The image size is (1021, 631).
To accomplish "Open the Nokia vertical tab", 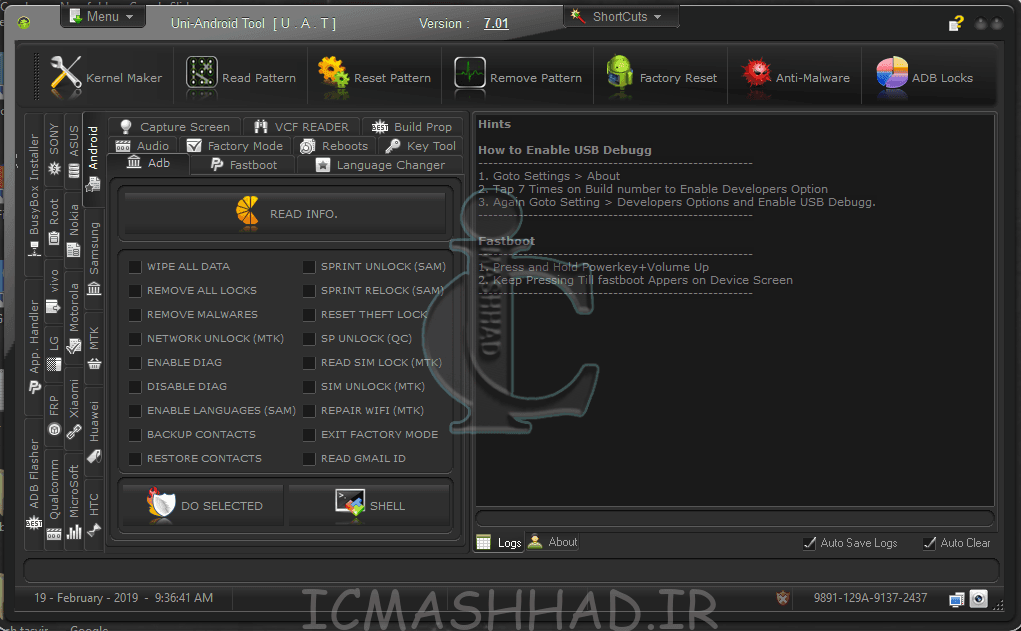I will (x=74, y=230).
